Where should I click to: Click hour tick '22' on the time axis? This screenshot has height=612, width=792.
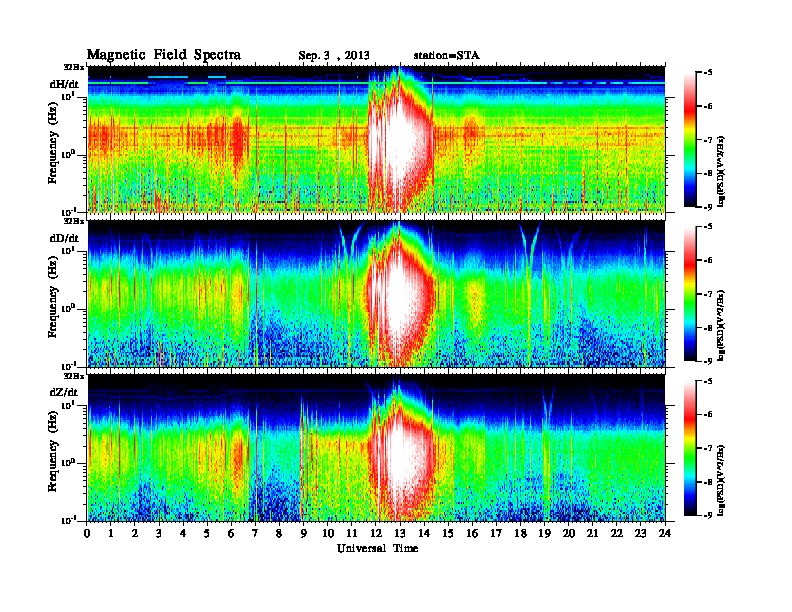(617, 533)
